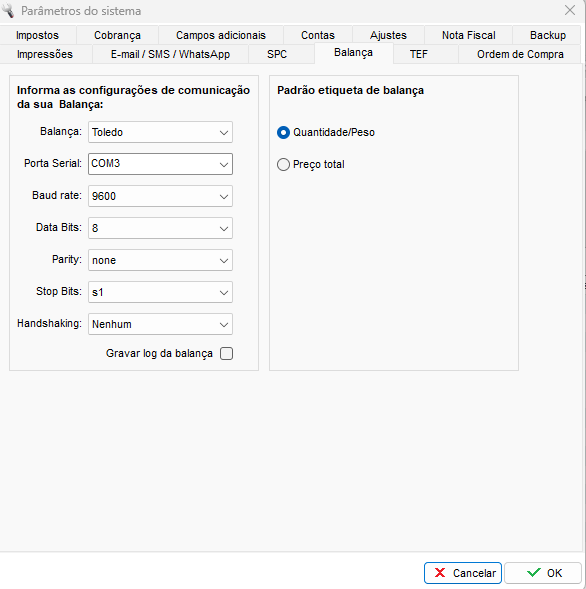Switch to E-mail / SMS / WhatsApp tab
Viewport: 586px width, 589px height.
click(170, 54)
